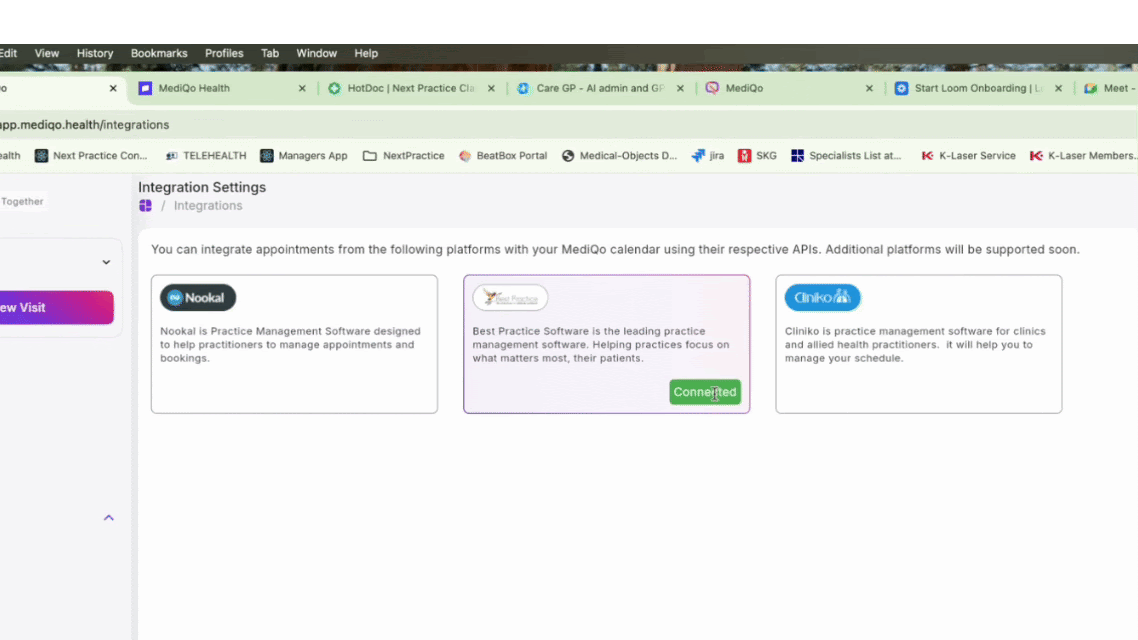1138x640 pixels.
Task: Click the Integrations breadcrumb
Action: point(208,205)
